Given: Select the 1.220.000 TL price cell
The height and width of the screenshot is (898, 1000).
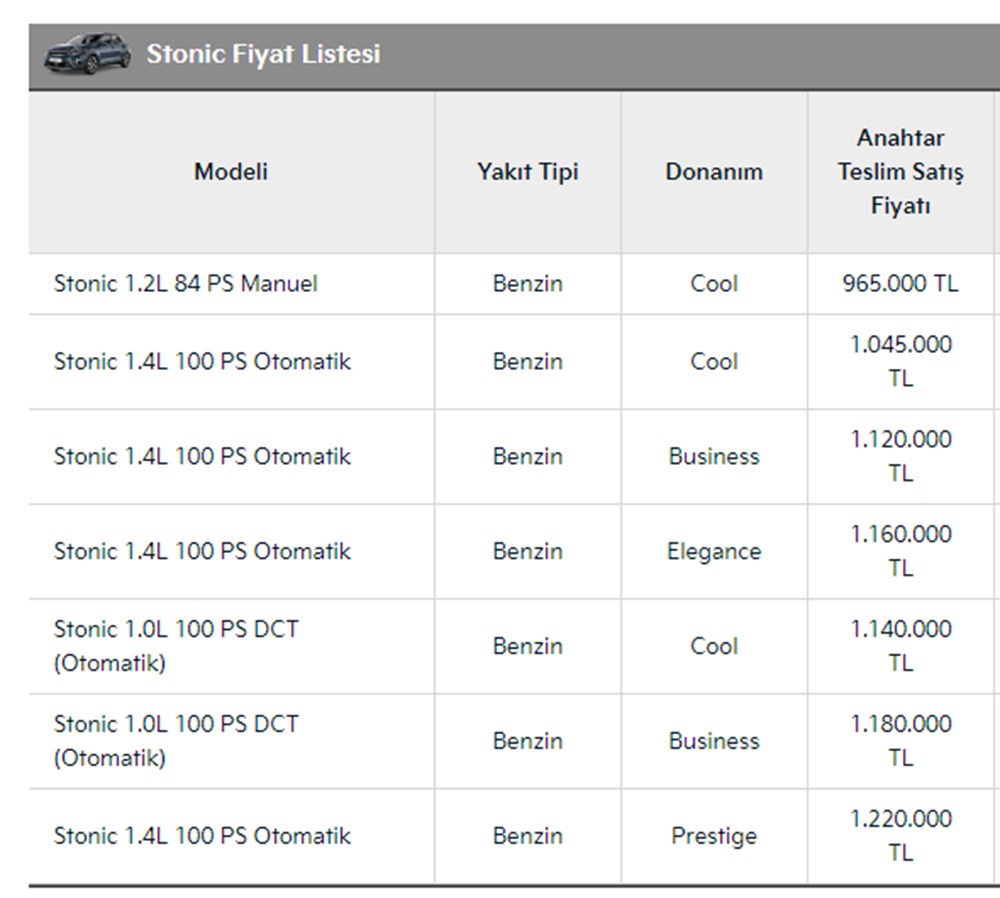Looking at the screenshot, I should pyautogui.click(x=900, y=836).
